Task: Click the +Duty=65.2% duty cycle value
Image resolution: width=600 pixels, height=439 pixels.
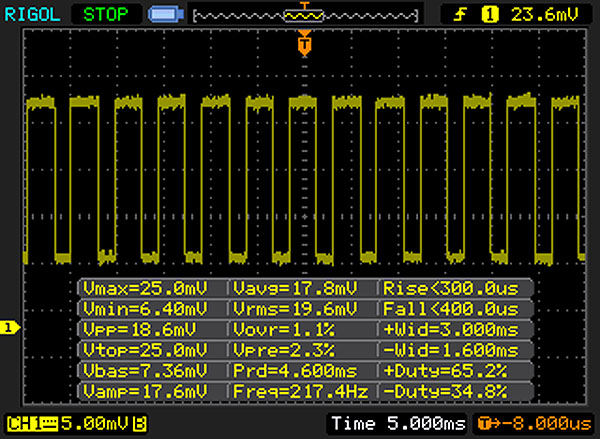Action: point(445,371)
